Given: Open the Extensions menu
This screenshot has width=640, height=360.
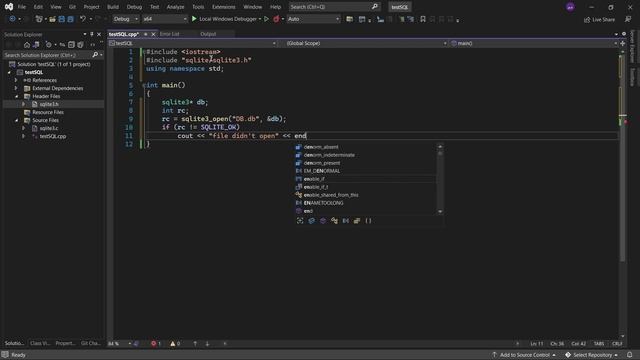Looking at the screenshot, I should point(223,7).
